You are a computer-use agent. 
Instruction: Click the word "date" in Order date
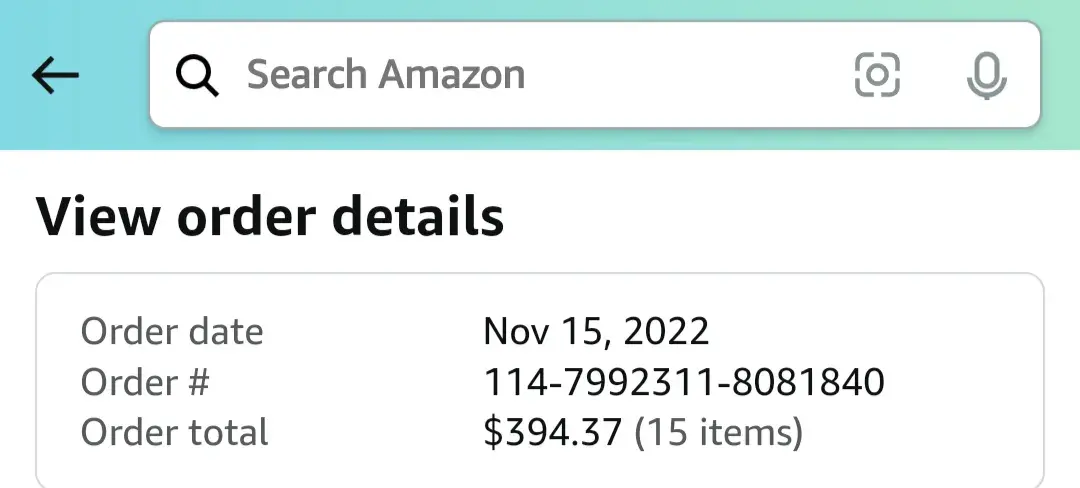tap(225, 331)
